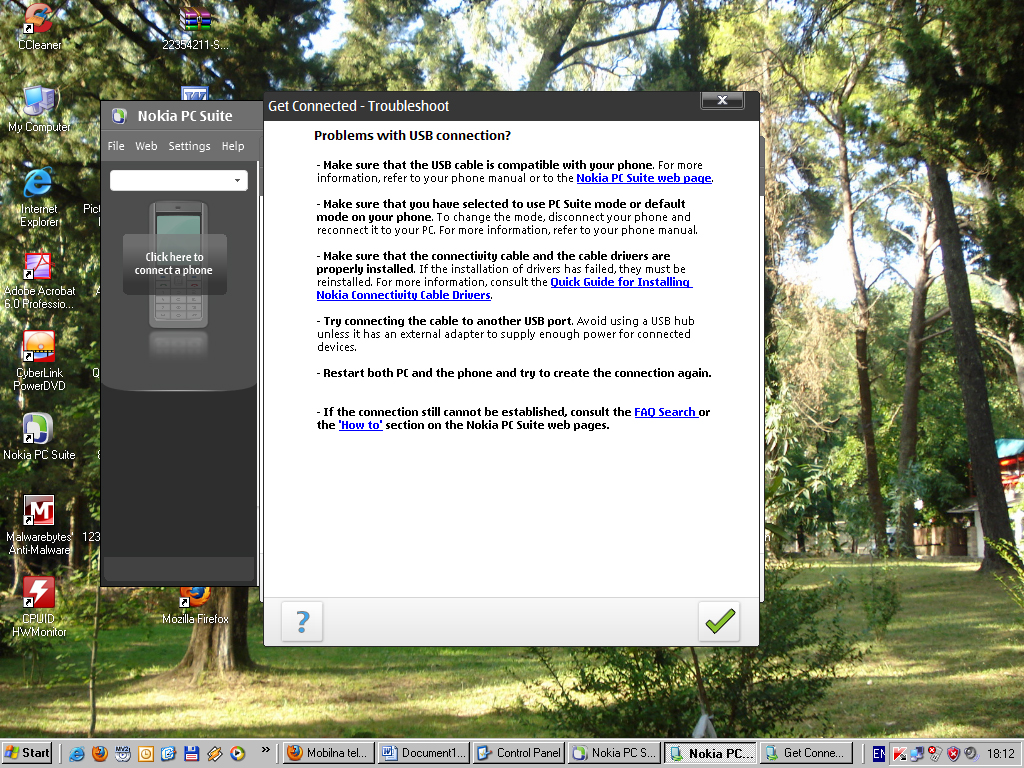
Task: Switch to Control Panel taskbar window
Action: pyautogui.click(x=519, y=753)
